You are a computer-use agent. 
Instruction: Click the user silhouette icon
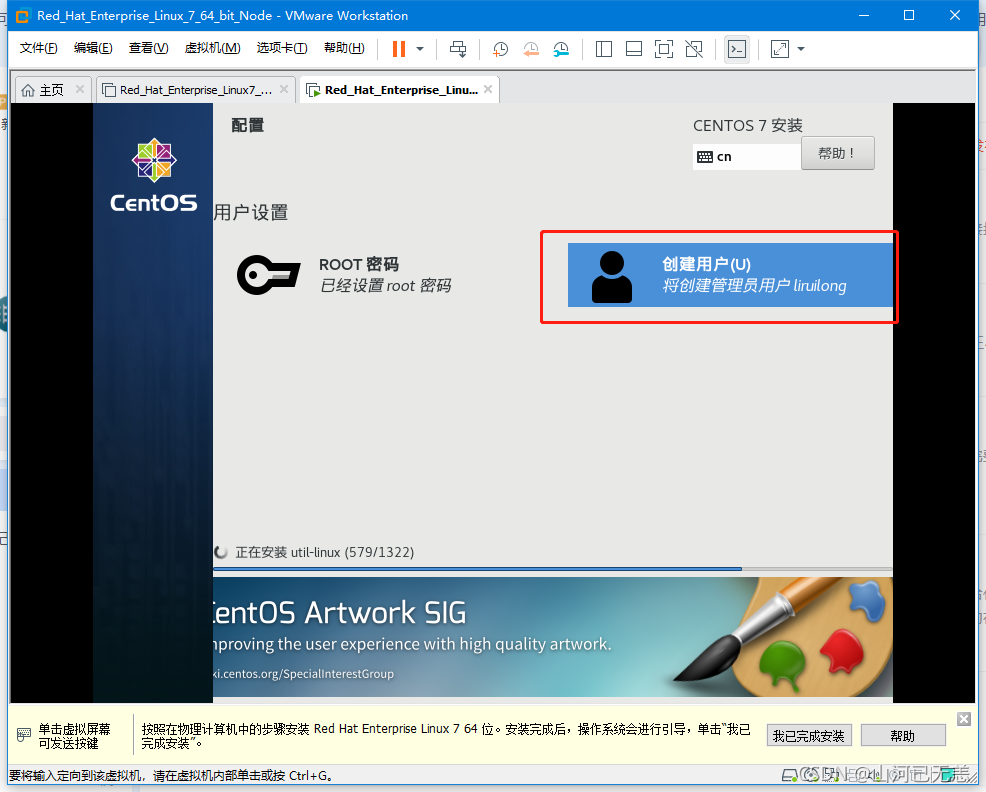612,277
